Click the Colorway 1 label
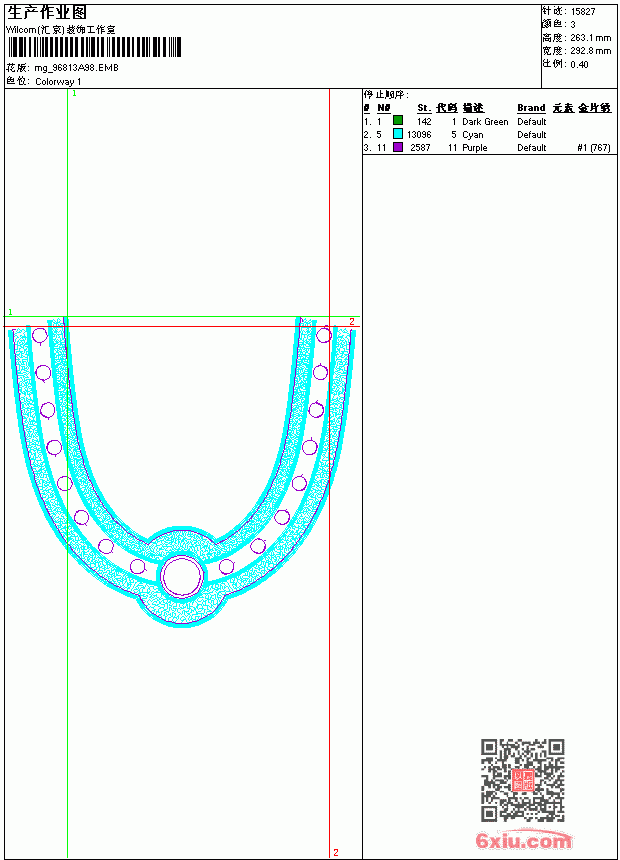Screen dimensions: 620x860 pos(58,82)
